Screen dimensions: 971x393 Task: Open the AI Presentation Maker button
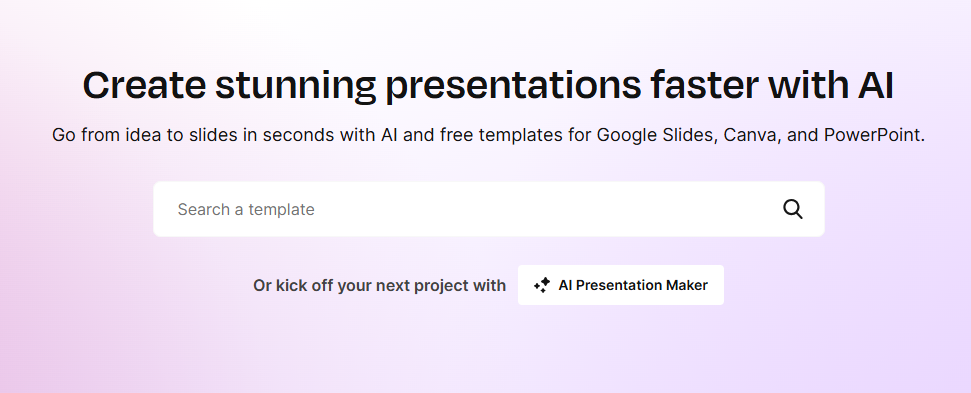[x=620, y=285]
